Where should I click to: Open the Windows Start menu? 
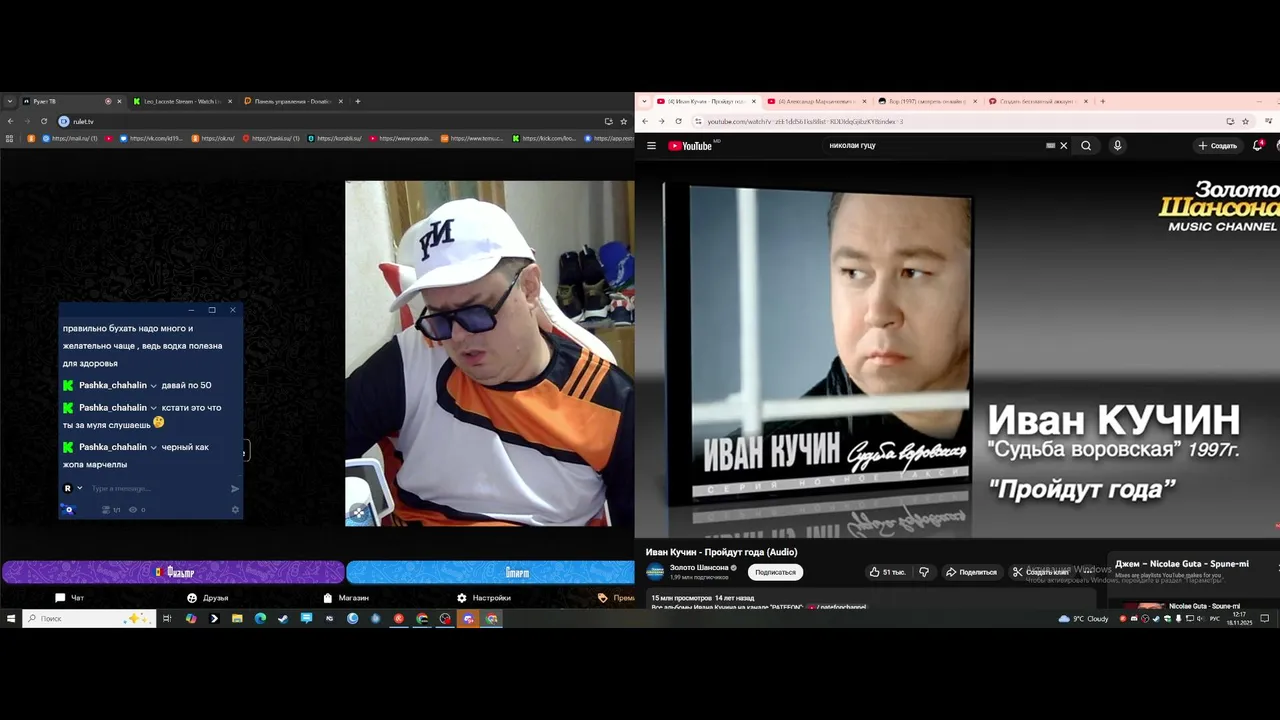point(11,619)
